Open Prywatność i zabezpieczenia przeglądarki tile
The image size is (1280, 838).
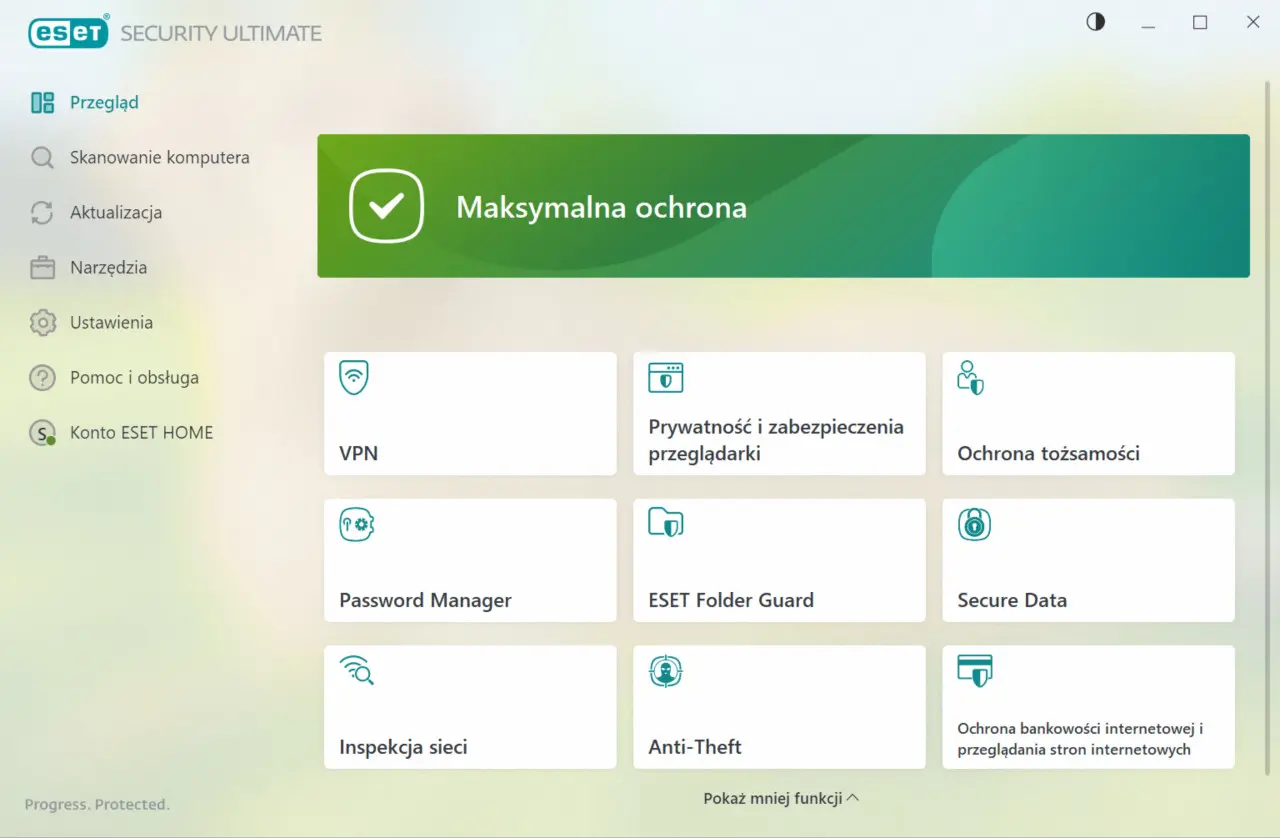[x=779, y=414]
